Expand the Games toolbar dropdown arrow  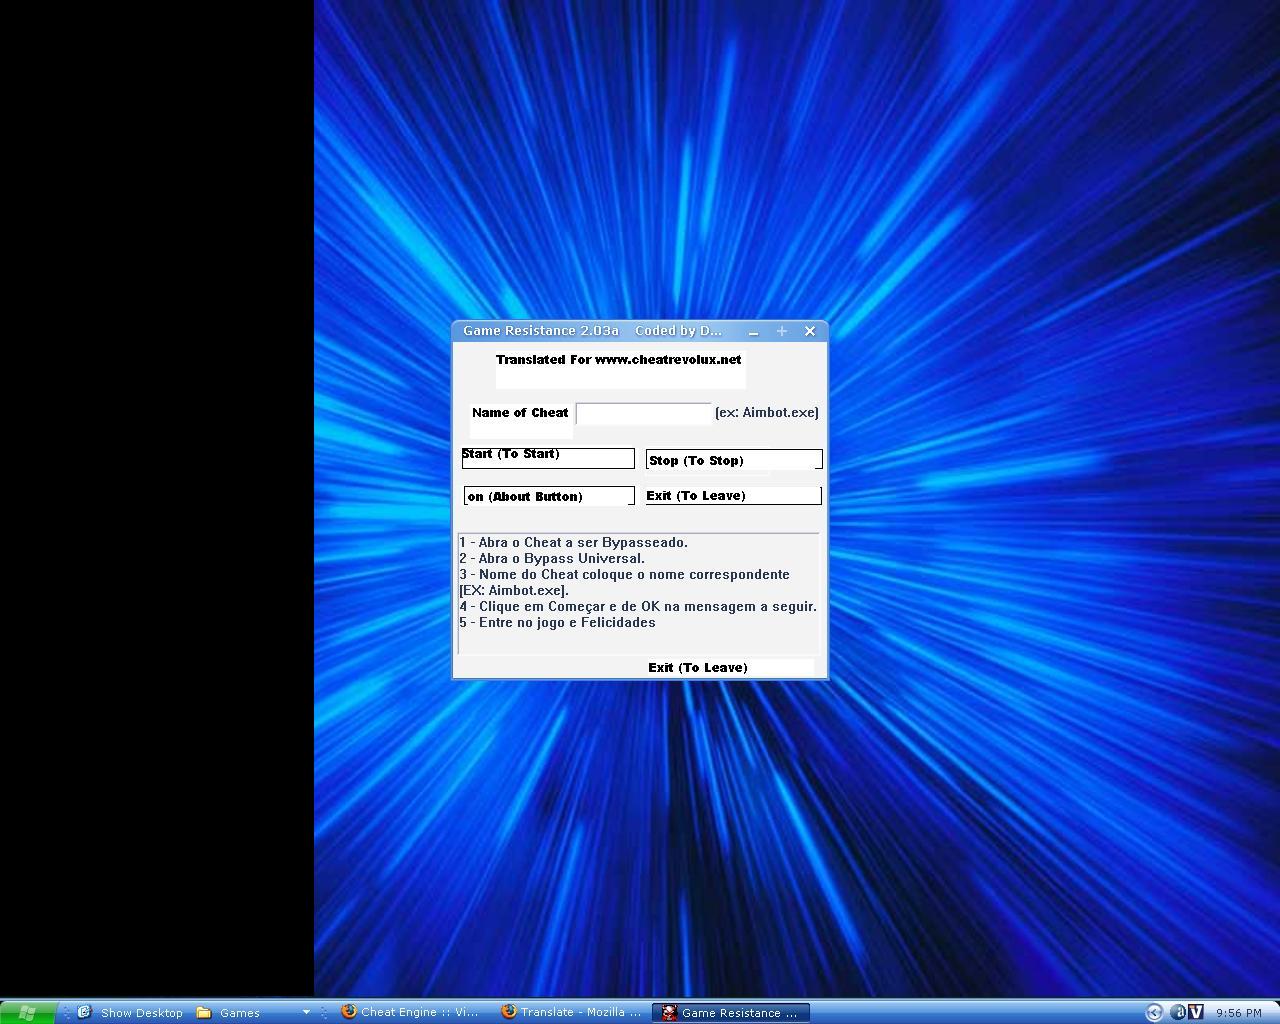click(x=306, y=1012)
